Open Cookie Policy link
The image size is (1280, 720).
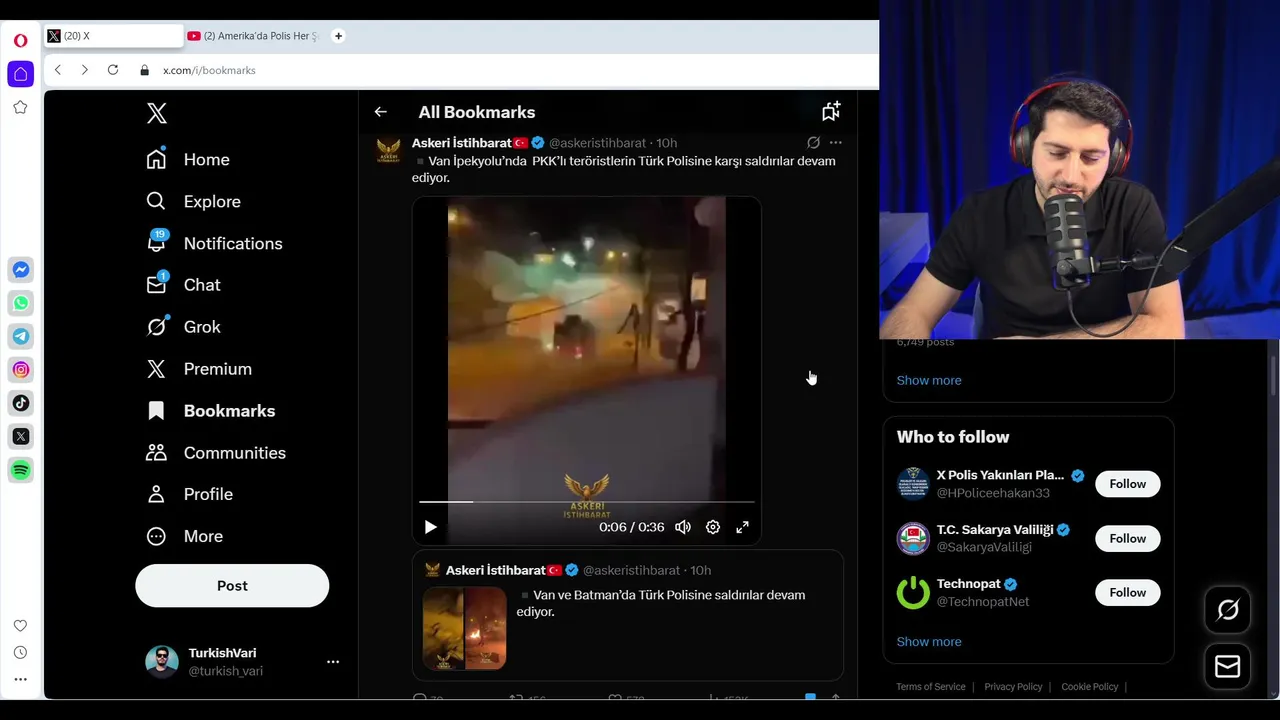click(1090, 687)
